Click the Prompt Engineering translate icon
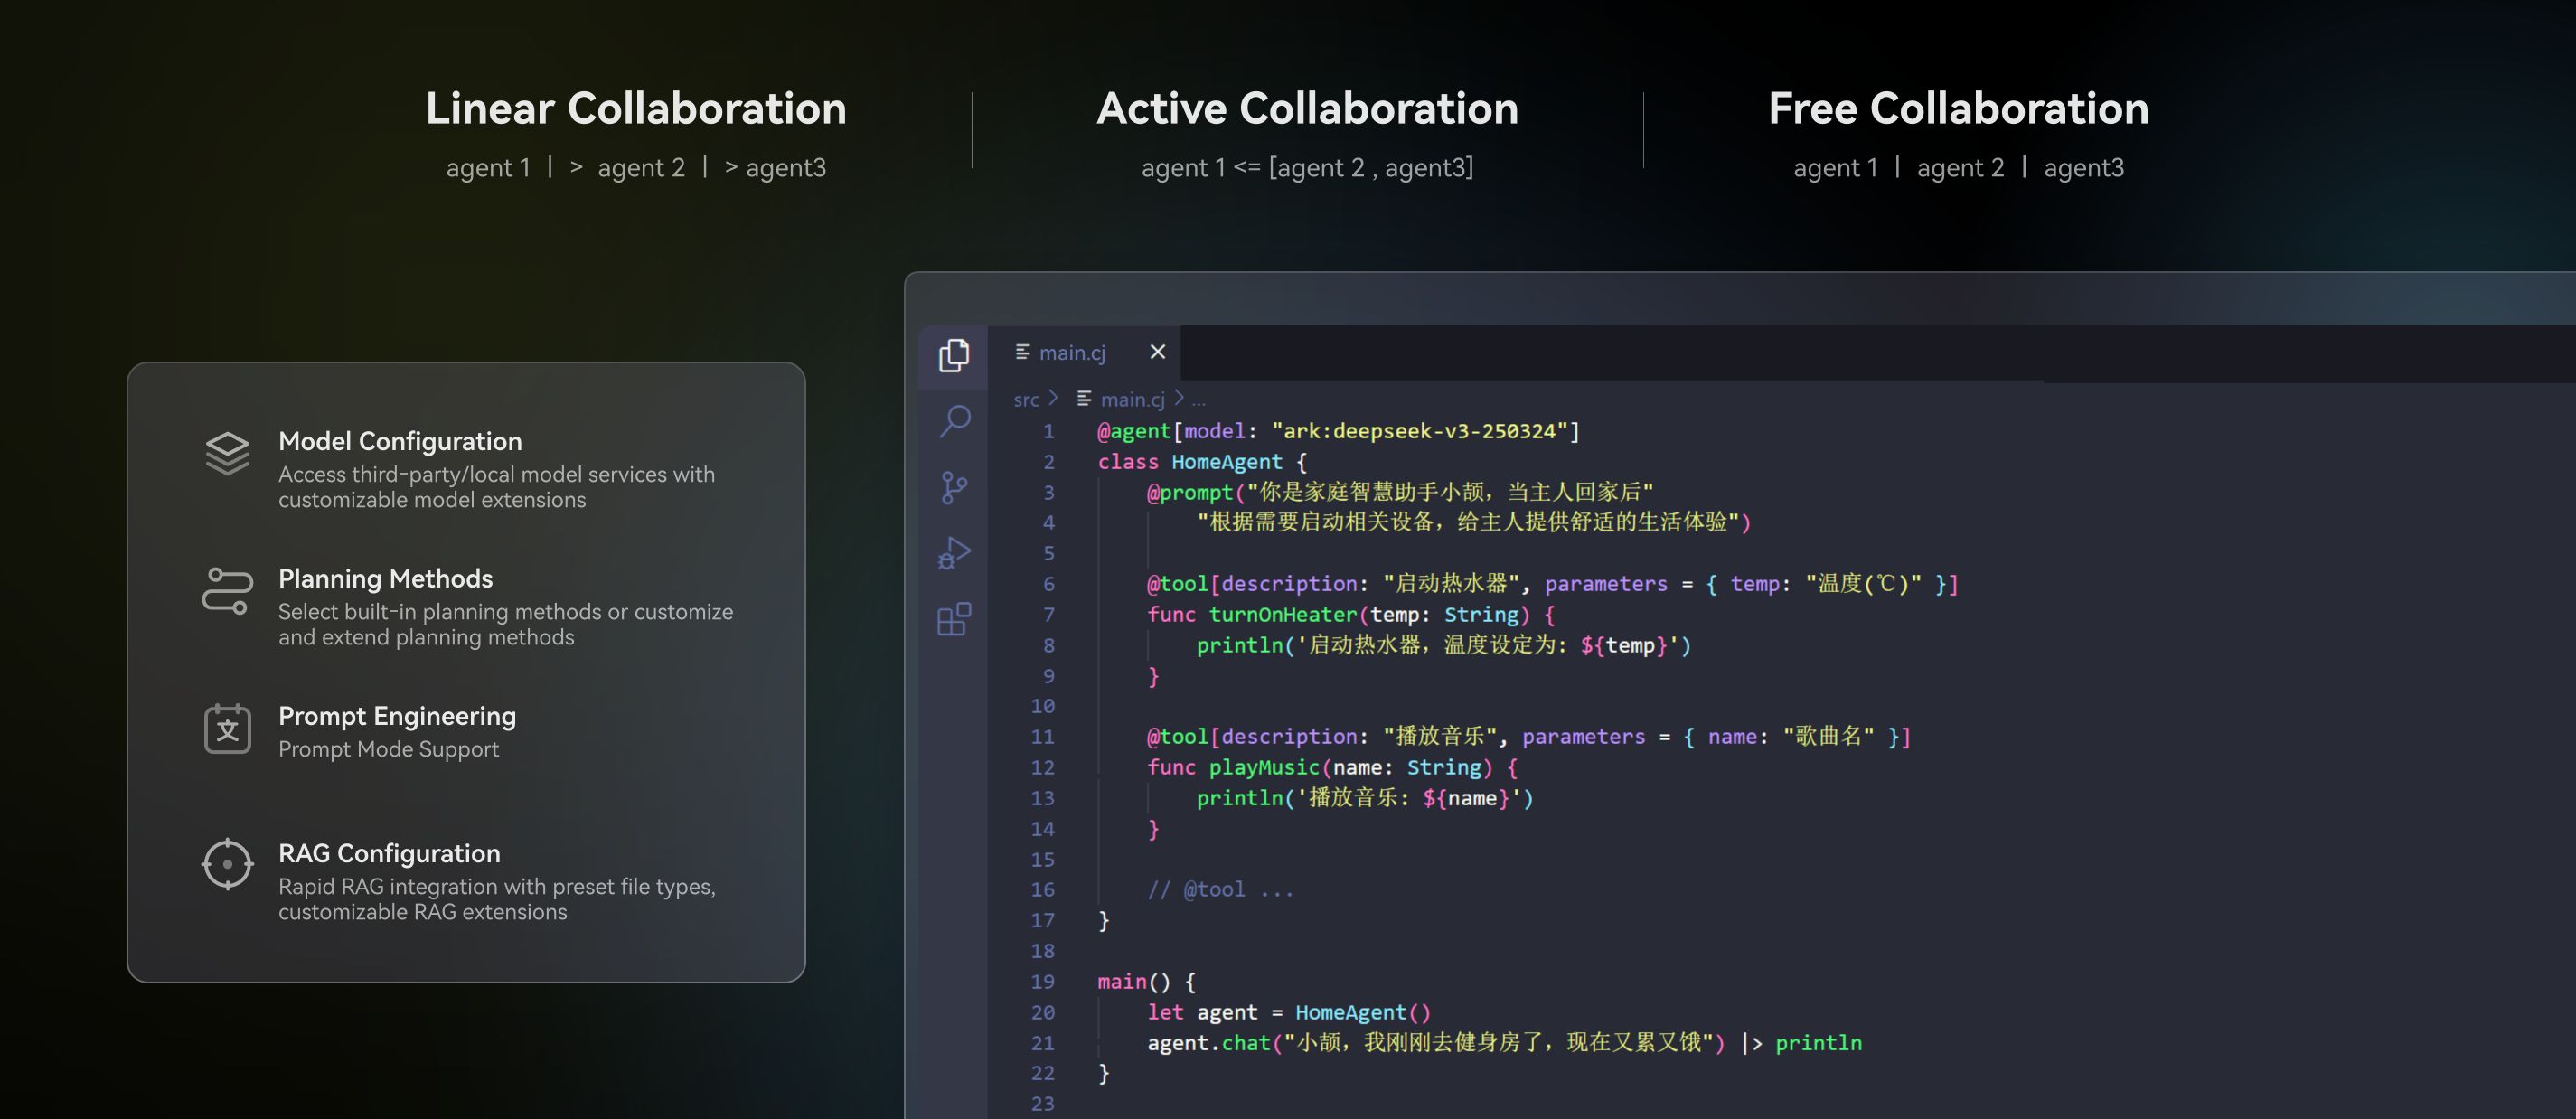This screenshot has width=2576, height=1119. click(228, 728)
